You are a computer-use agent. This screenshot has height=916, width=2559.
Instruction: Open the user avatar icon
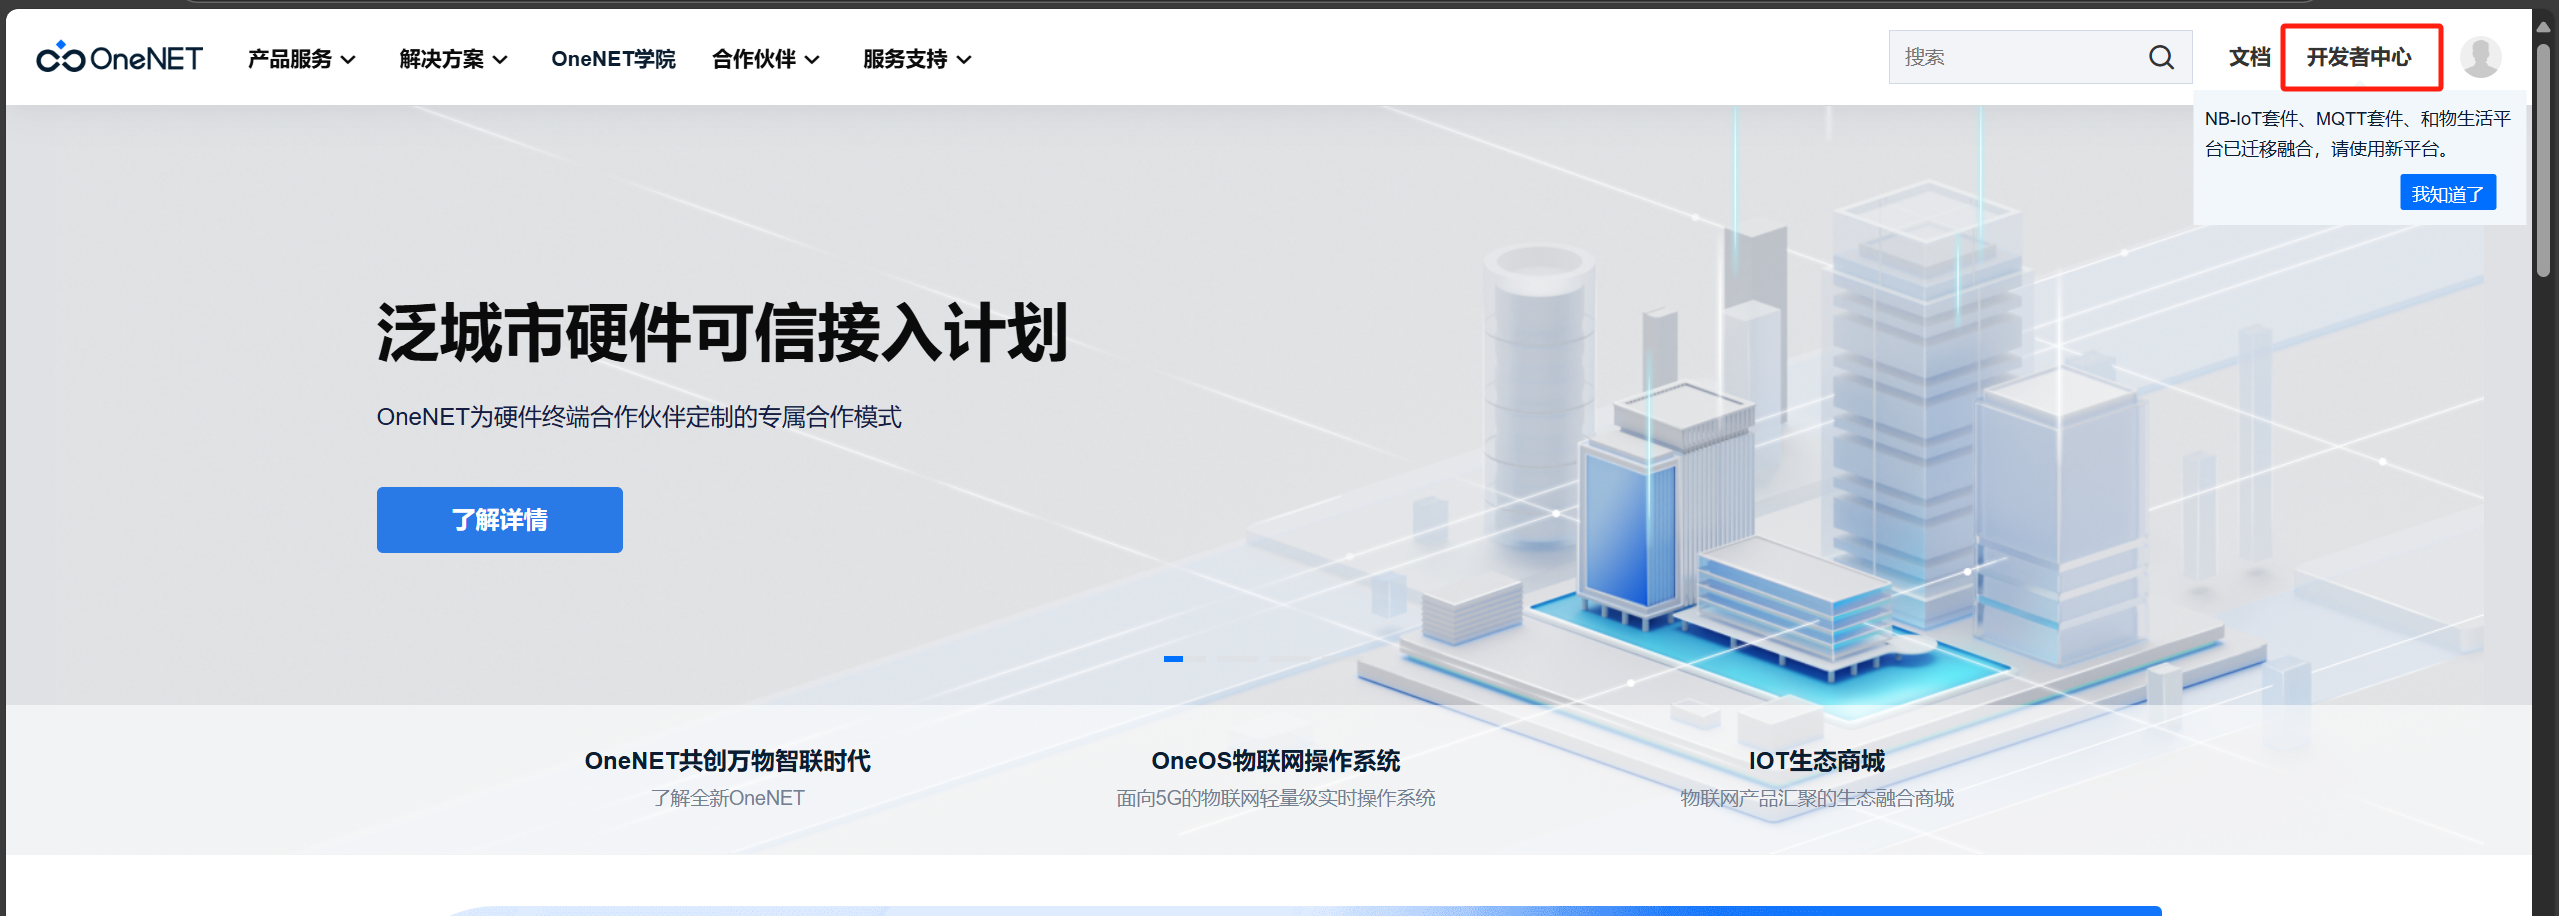(2480, 57)
